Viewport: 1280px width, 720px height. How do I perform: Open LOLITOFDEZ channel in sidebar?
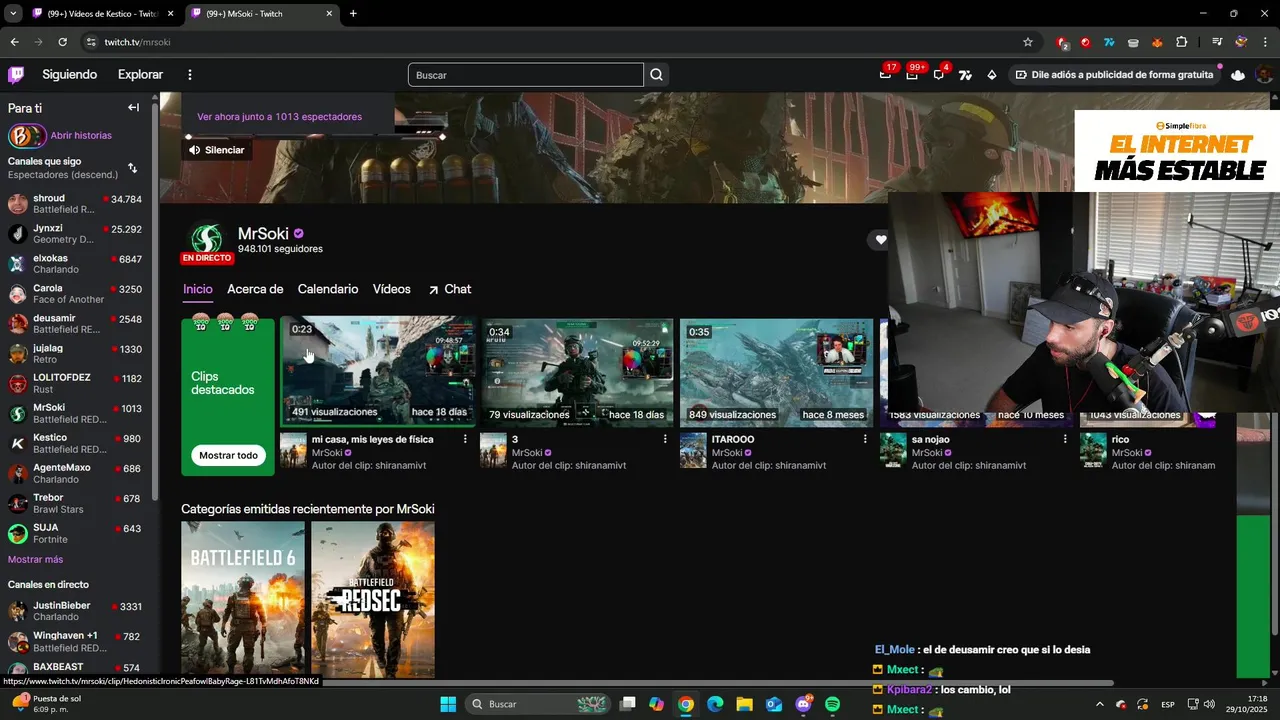click(x=76, y=384)
